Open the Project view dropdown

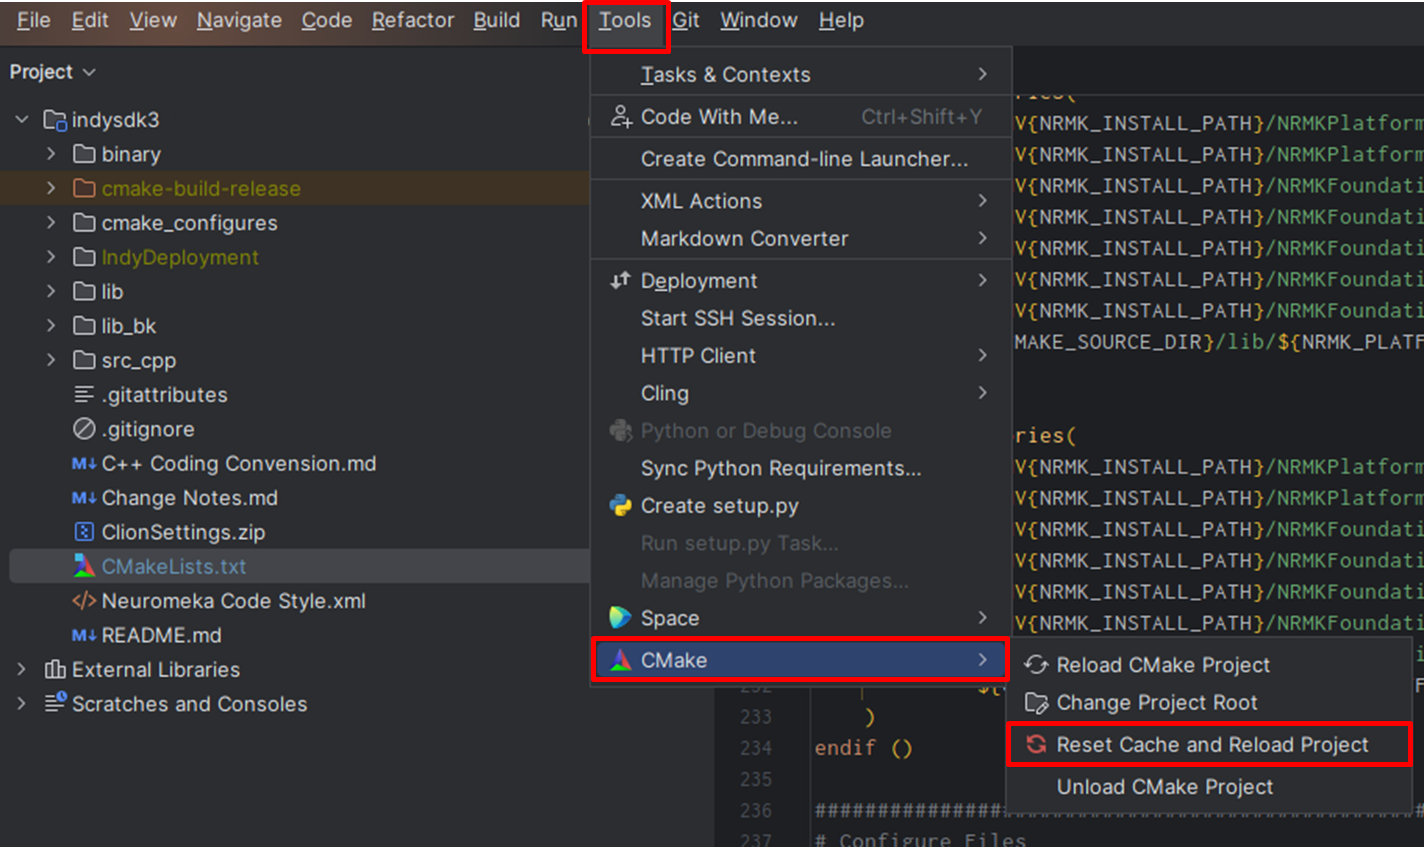click(x=52, y=72)
